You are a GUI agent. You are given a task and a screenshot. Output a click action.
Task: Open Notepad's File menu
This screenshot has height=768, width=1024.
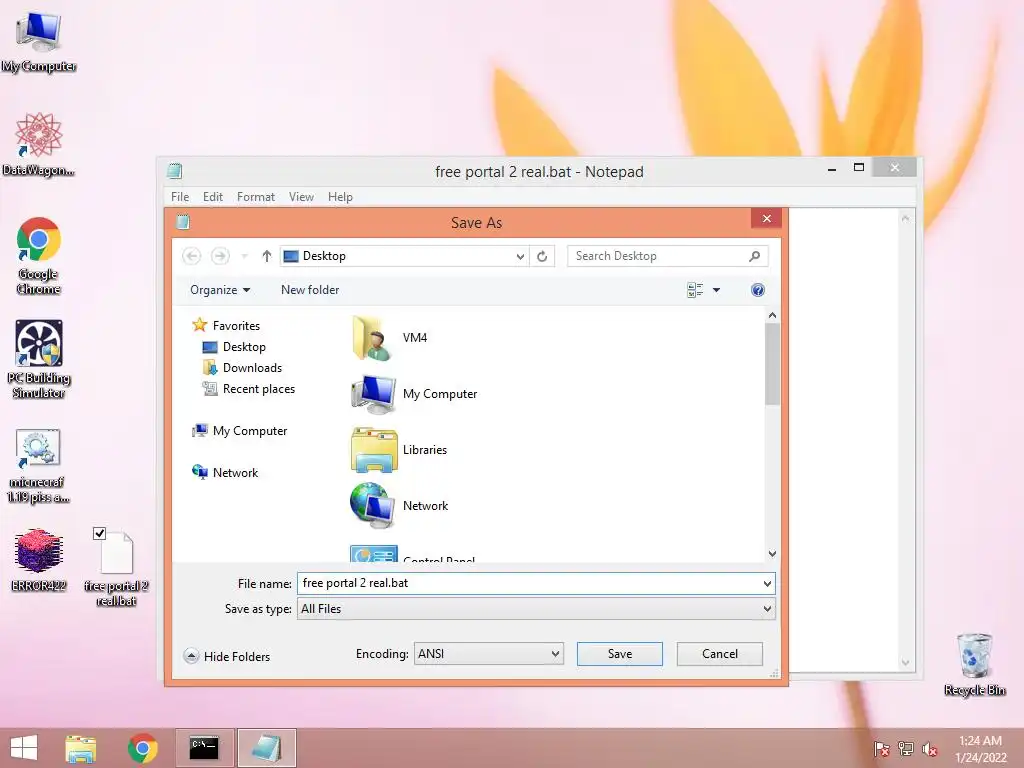pos(180,197)
